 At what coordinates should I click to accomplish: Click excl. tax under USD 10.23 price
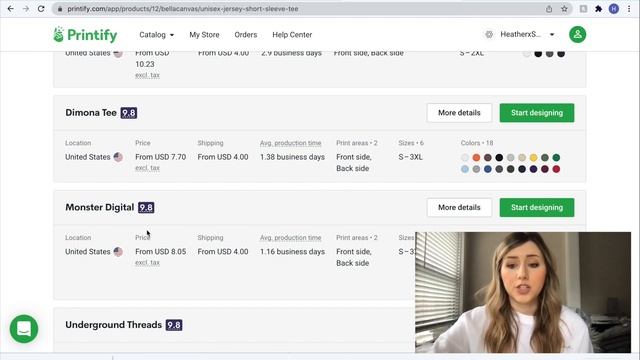pos(147,75)
